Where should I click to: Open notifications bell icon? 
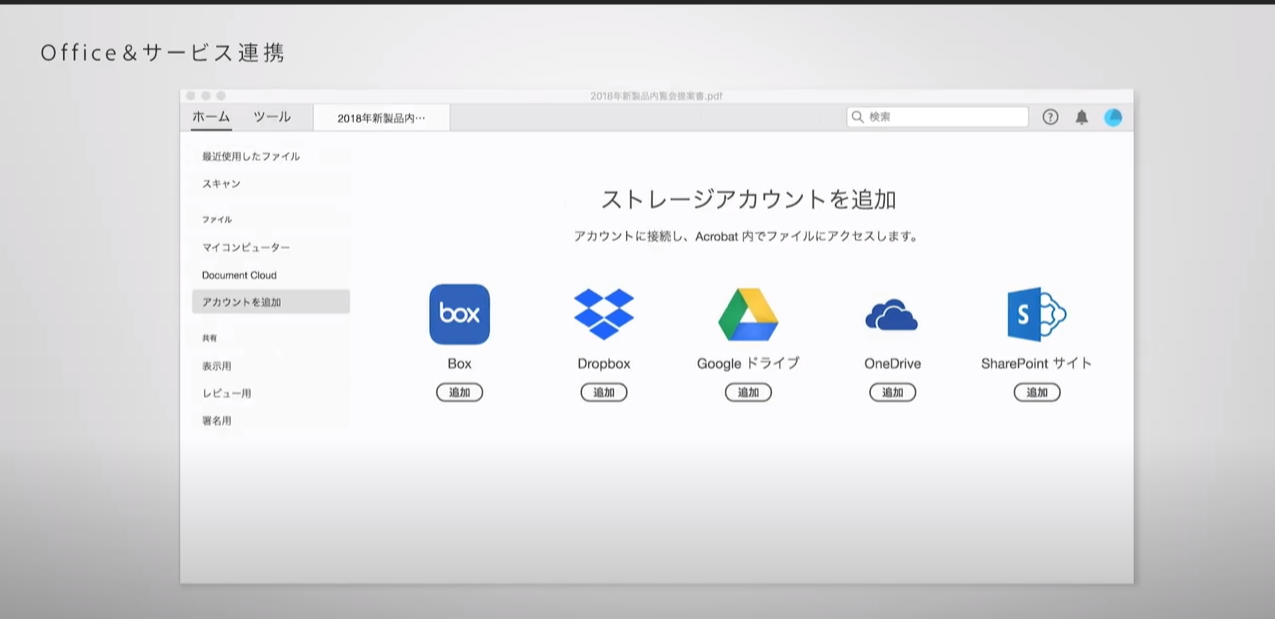click(x=1081, y=117)
